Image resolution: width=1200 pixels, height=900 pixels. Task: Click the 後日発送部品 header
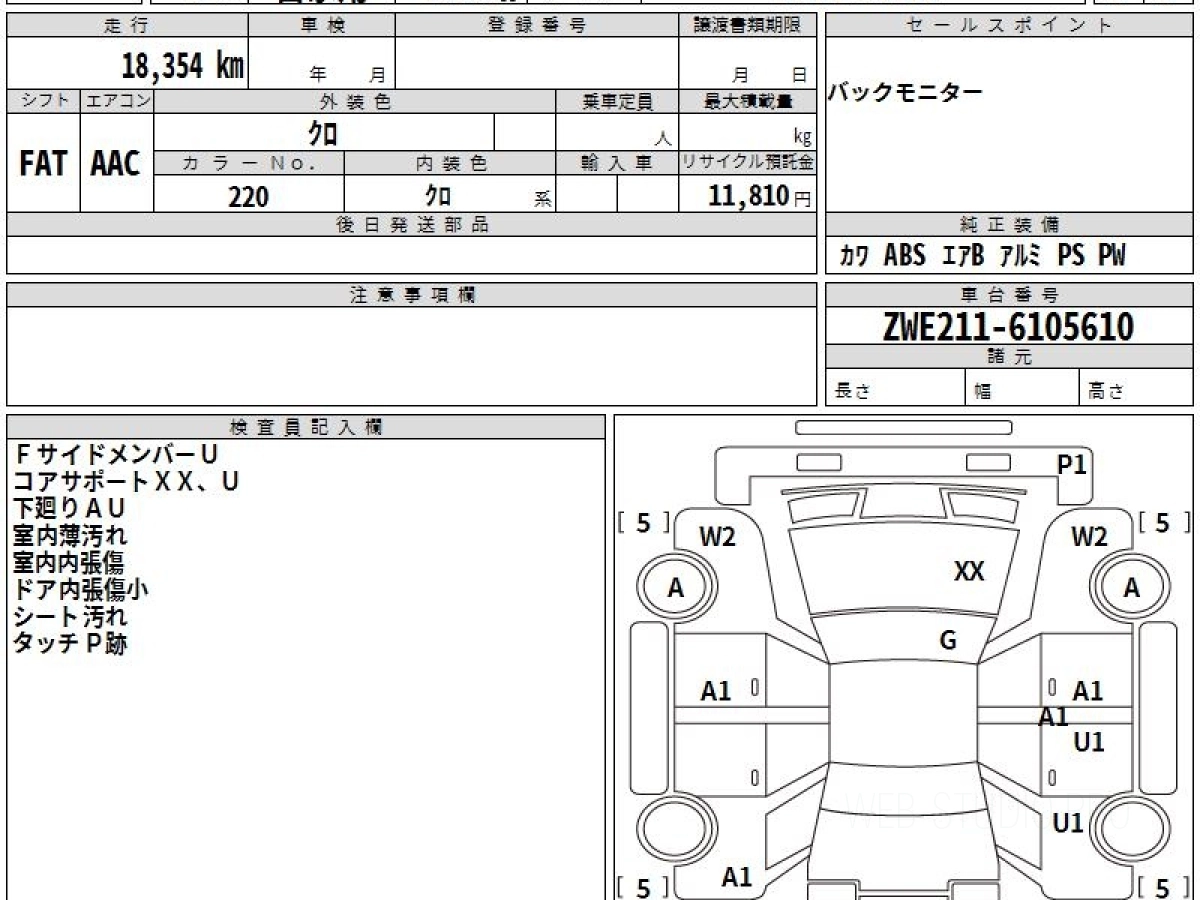tap(412, 225)
